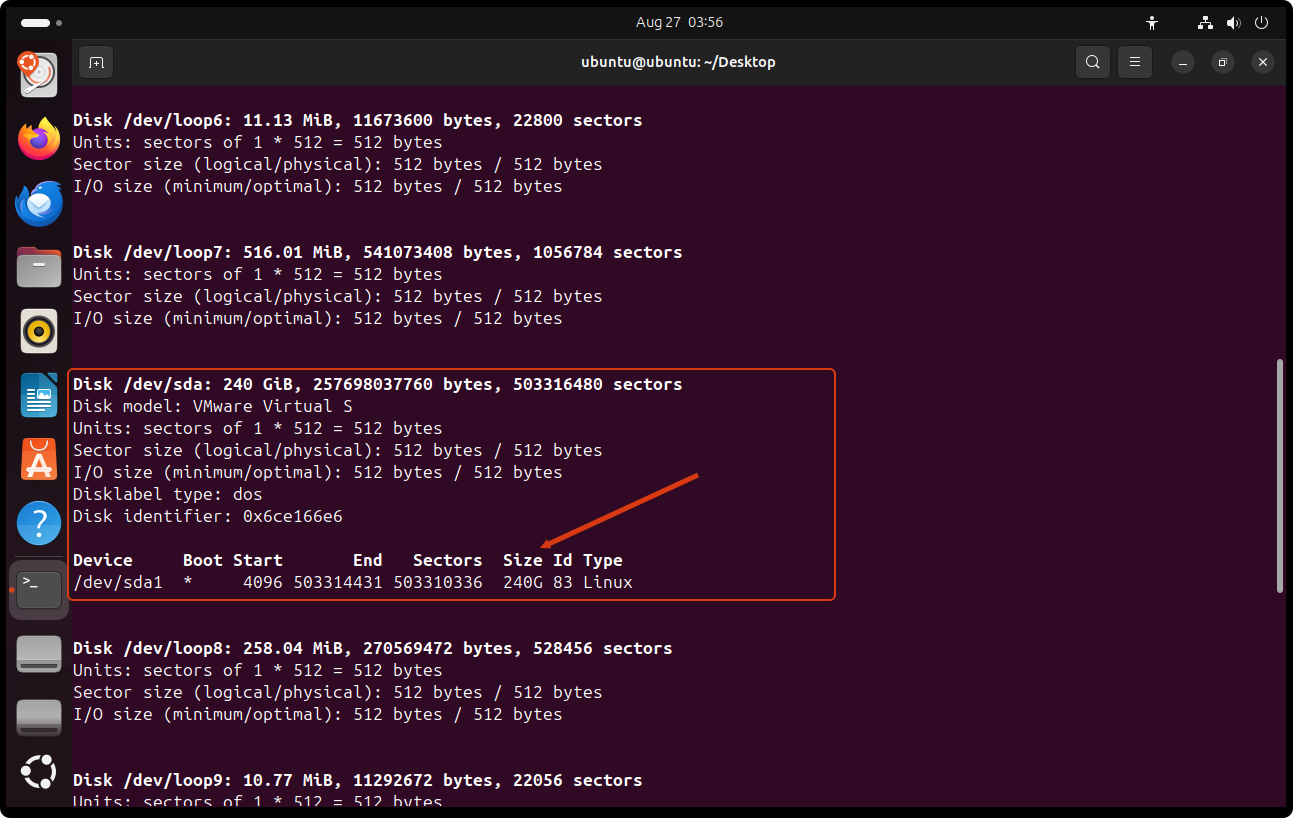Click the '/dev/sda1' device entry

118,582
